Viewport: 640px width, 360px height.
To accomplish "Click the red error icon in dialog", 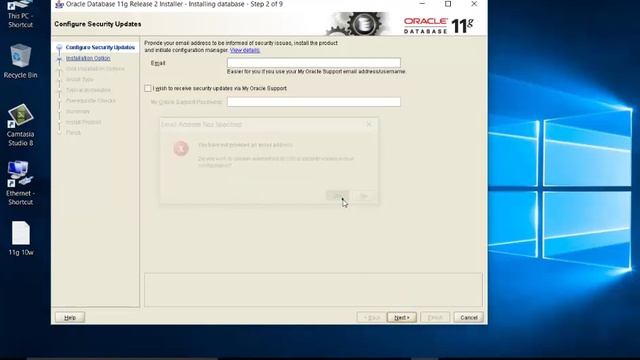I will [x=181, y=148].
